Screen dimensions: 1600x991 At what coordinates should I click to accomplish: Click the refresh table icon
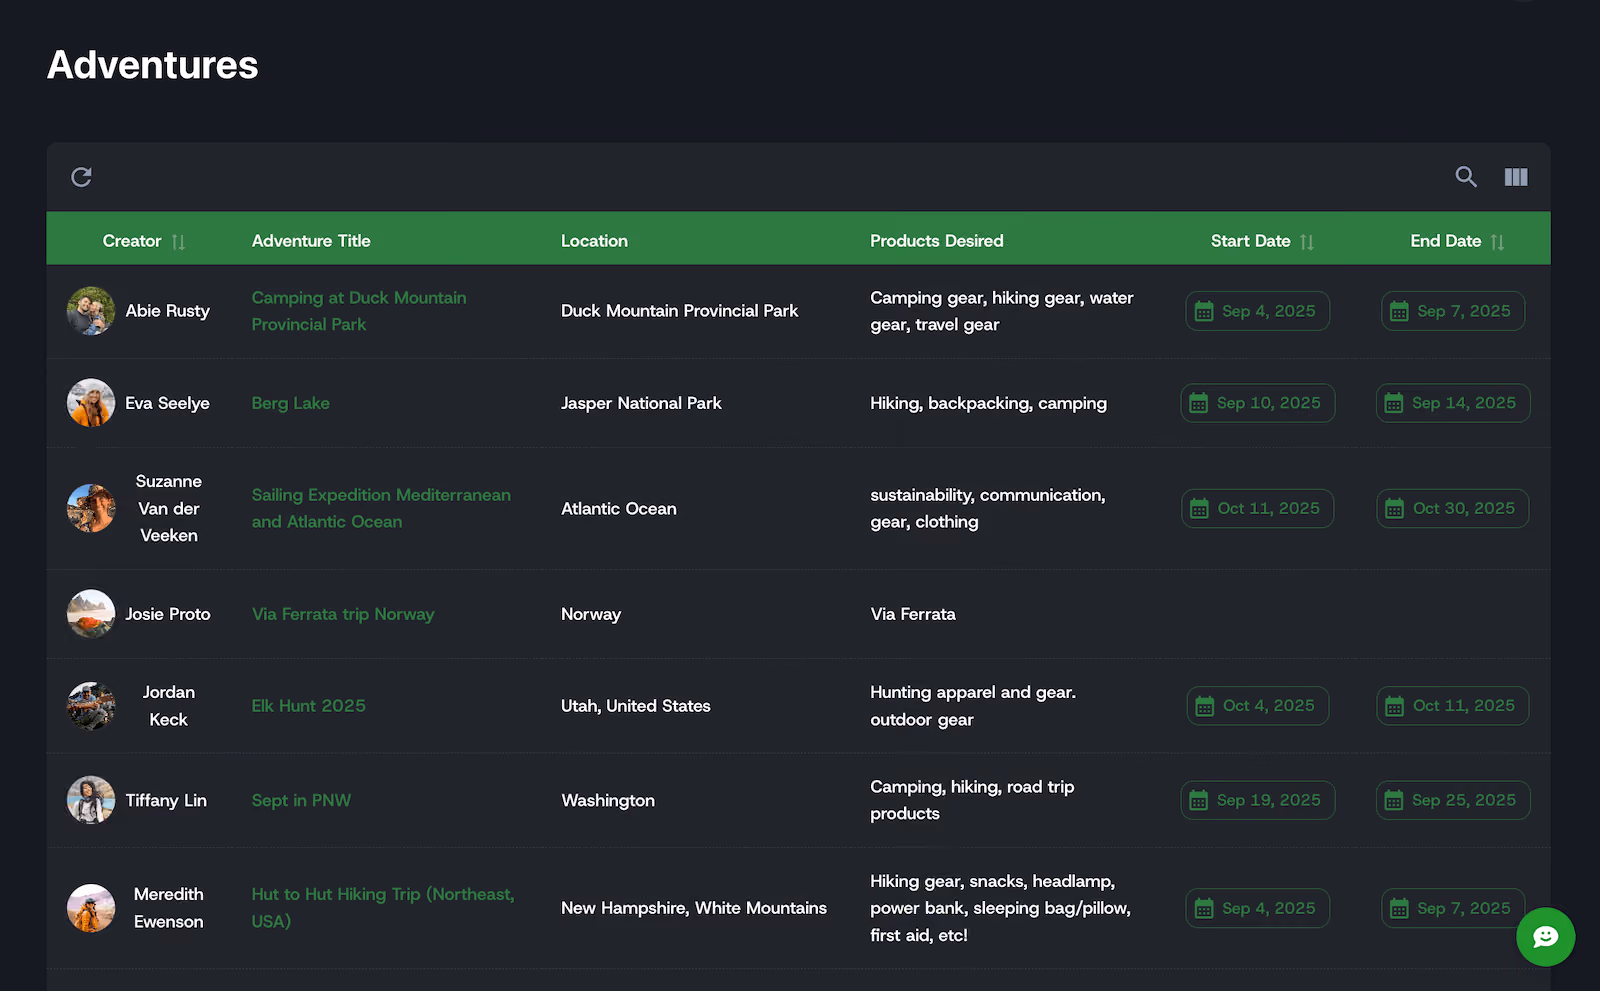(82, 177)
